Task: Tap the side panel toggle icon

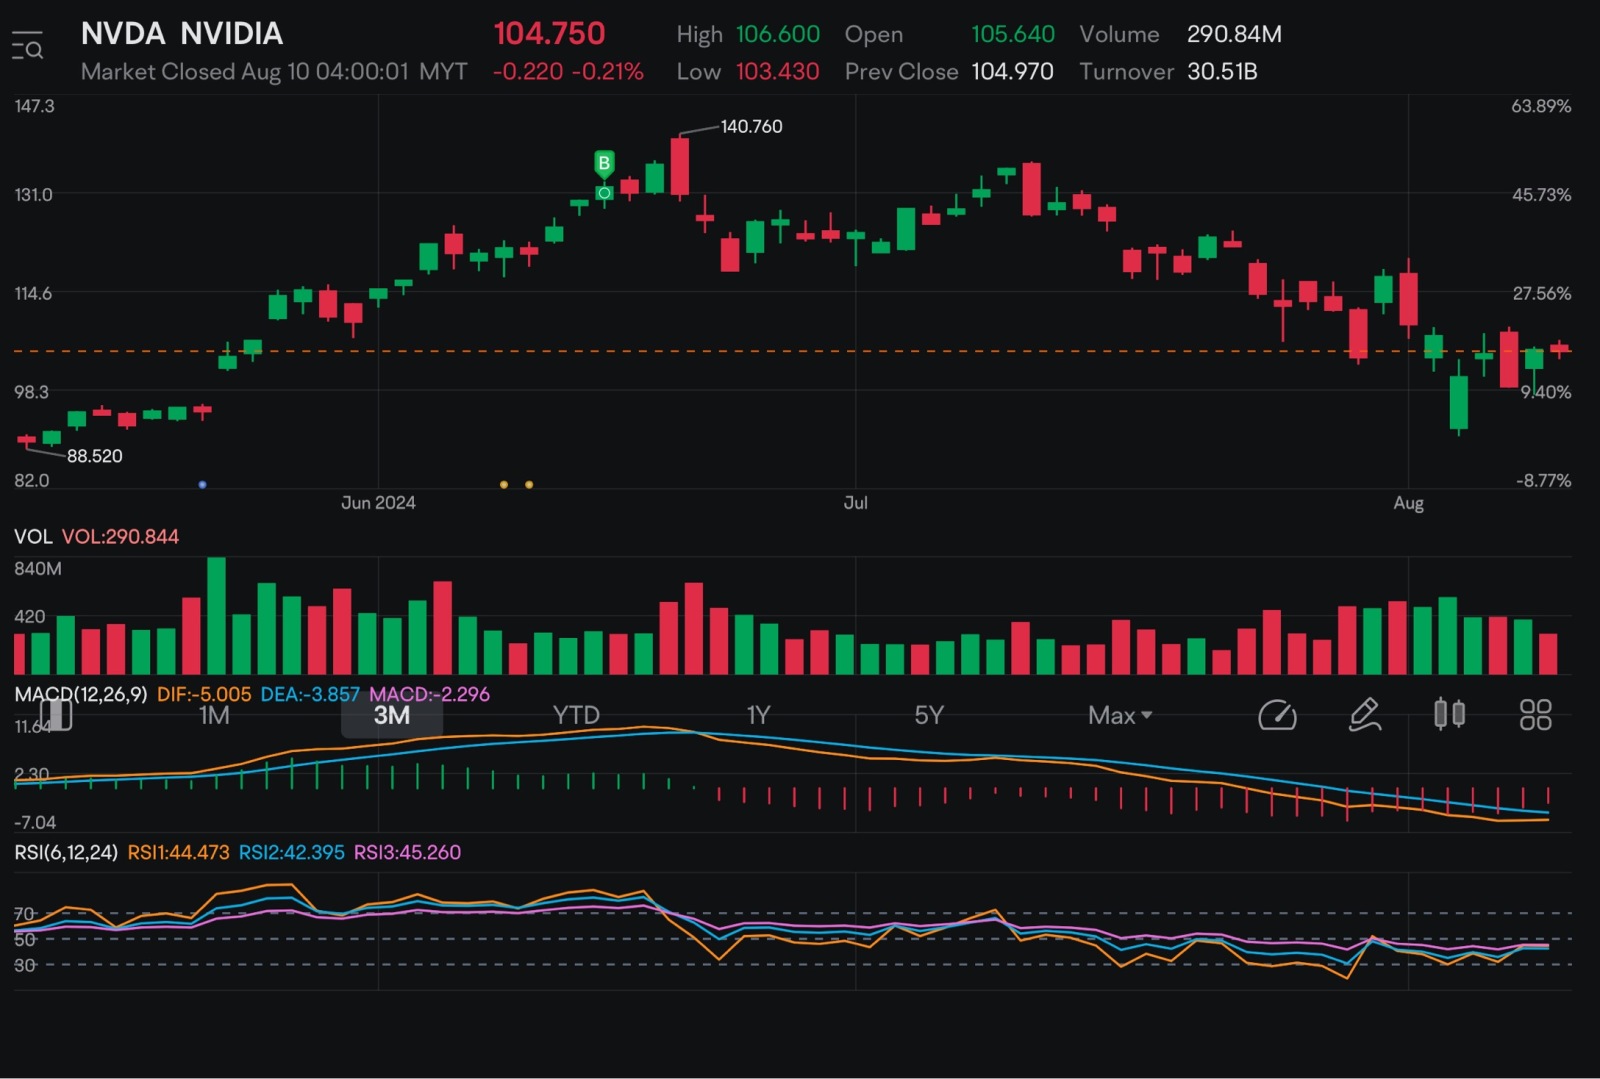Action: click(x=57, y=714)
